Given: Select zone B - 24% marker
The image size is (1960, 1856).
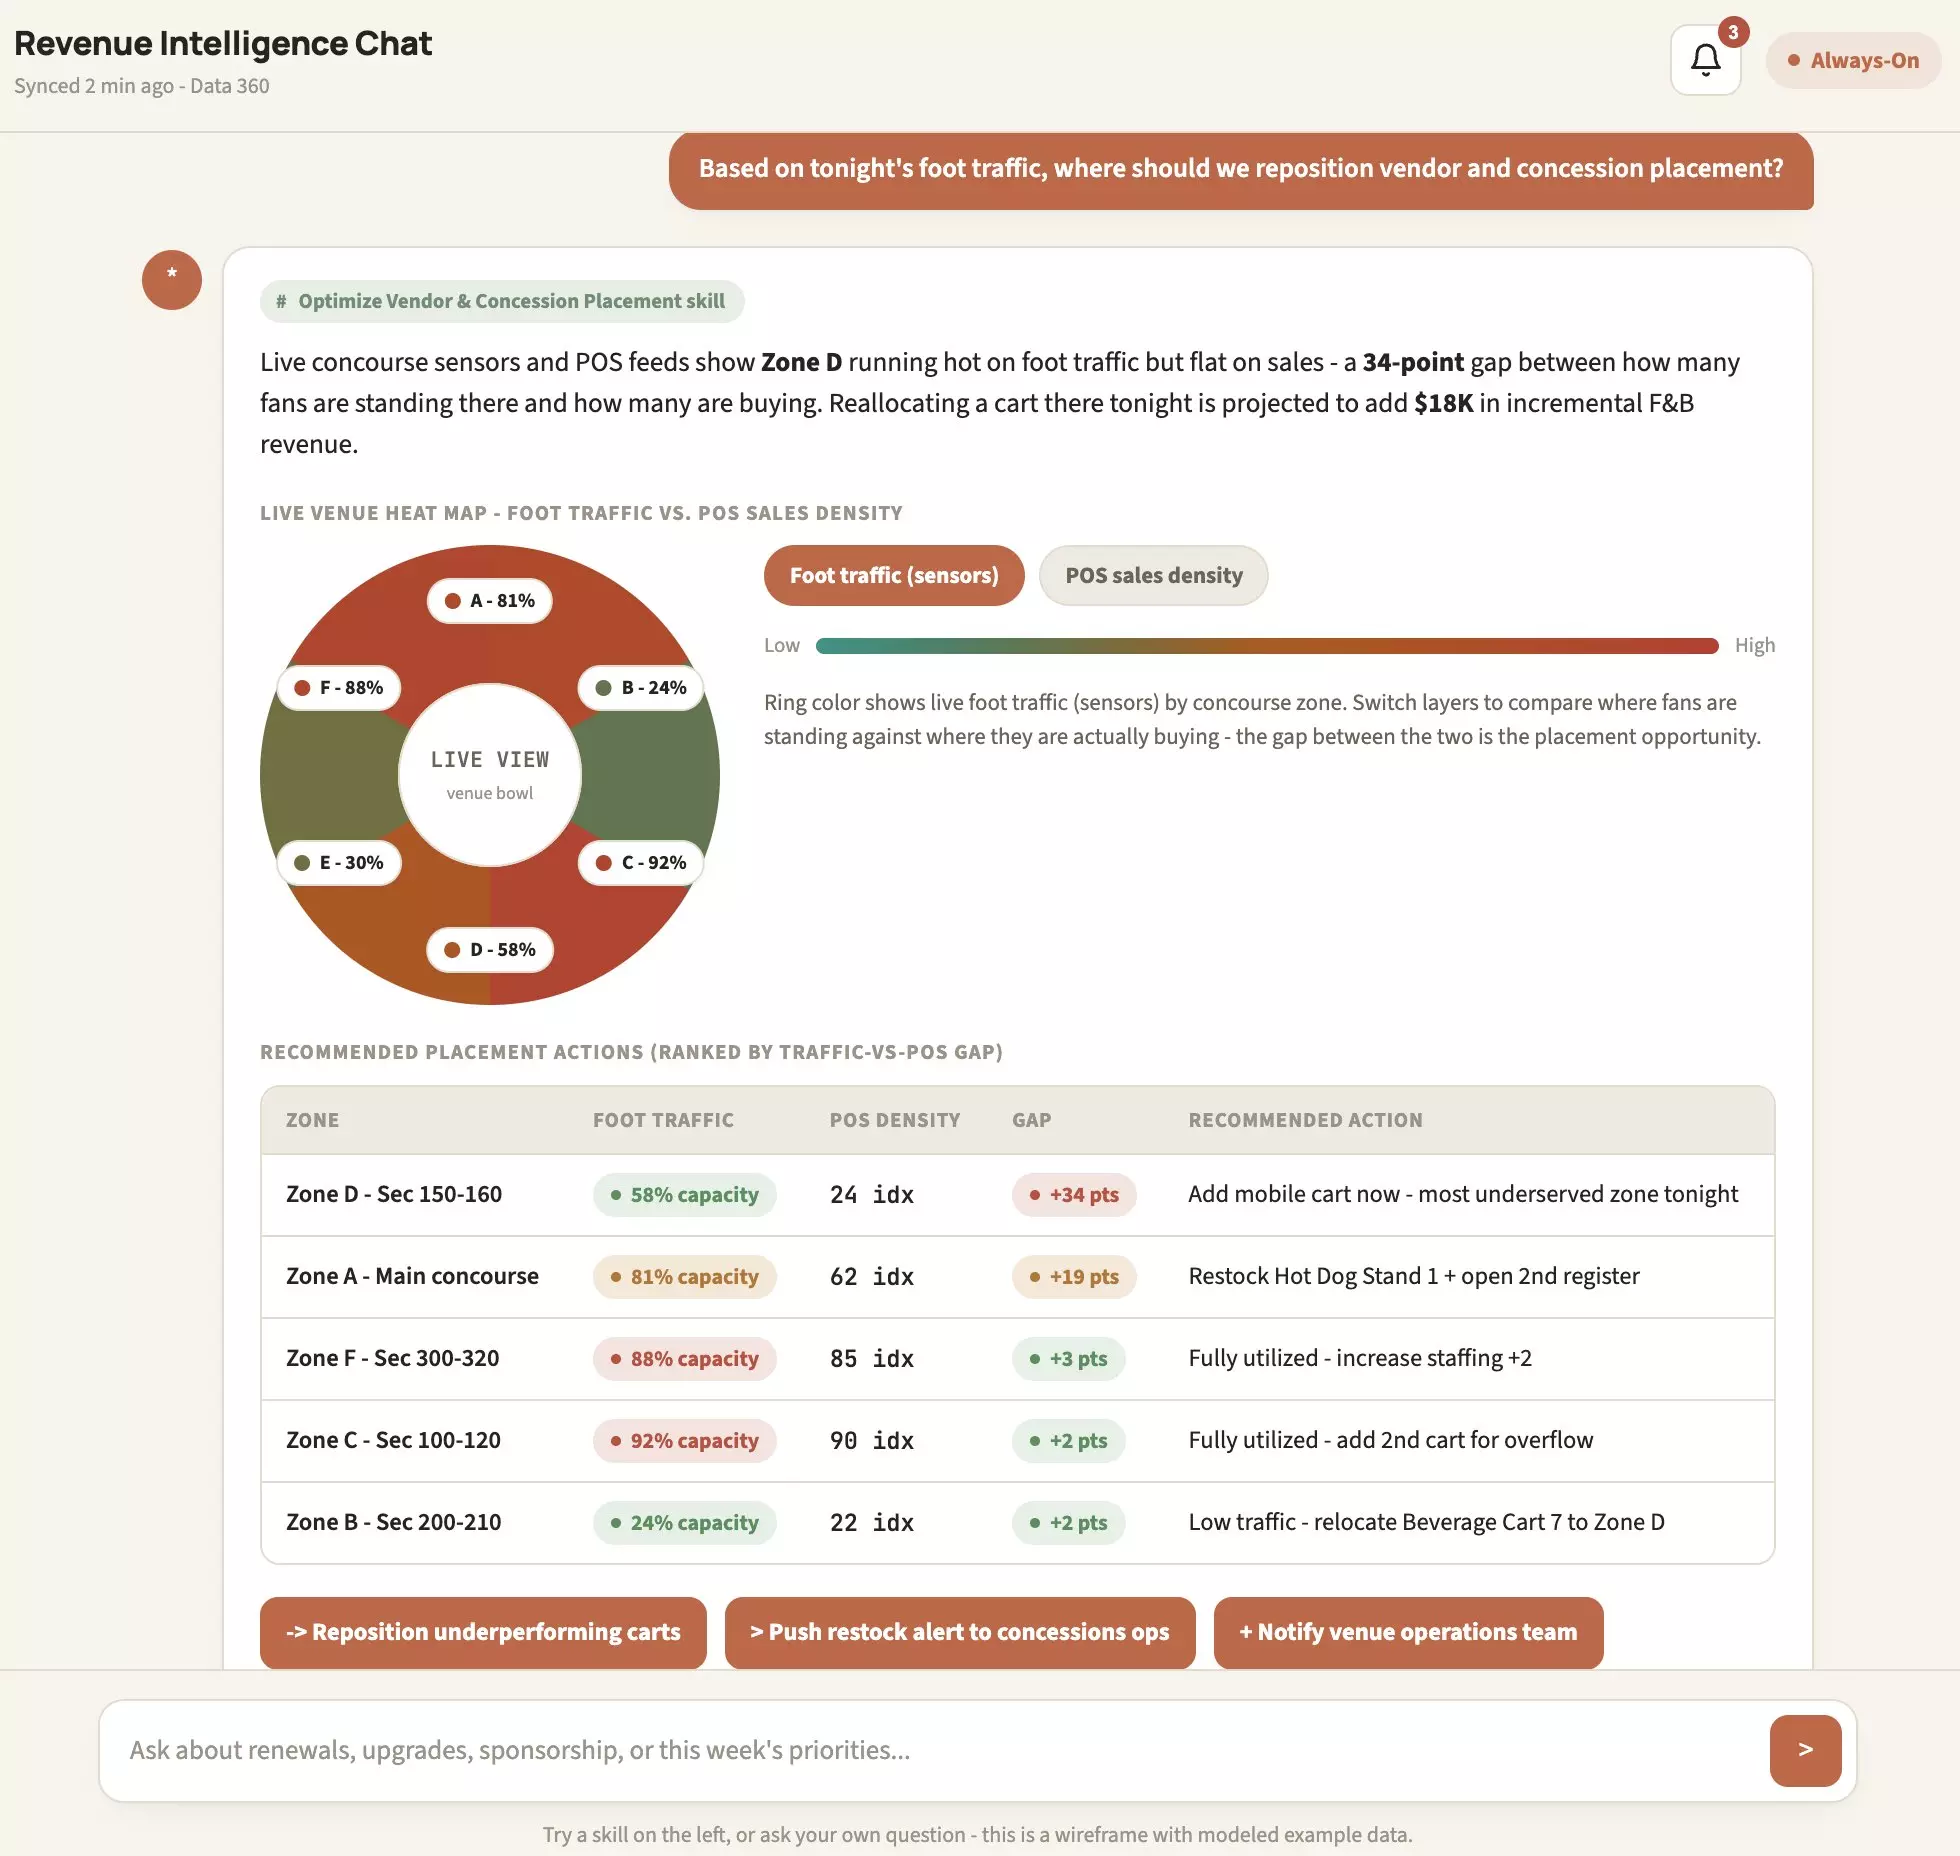Looking at the screenshot, I should 641,688.
